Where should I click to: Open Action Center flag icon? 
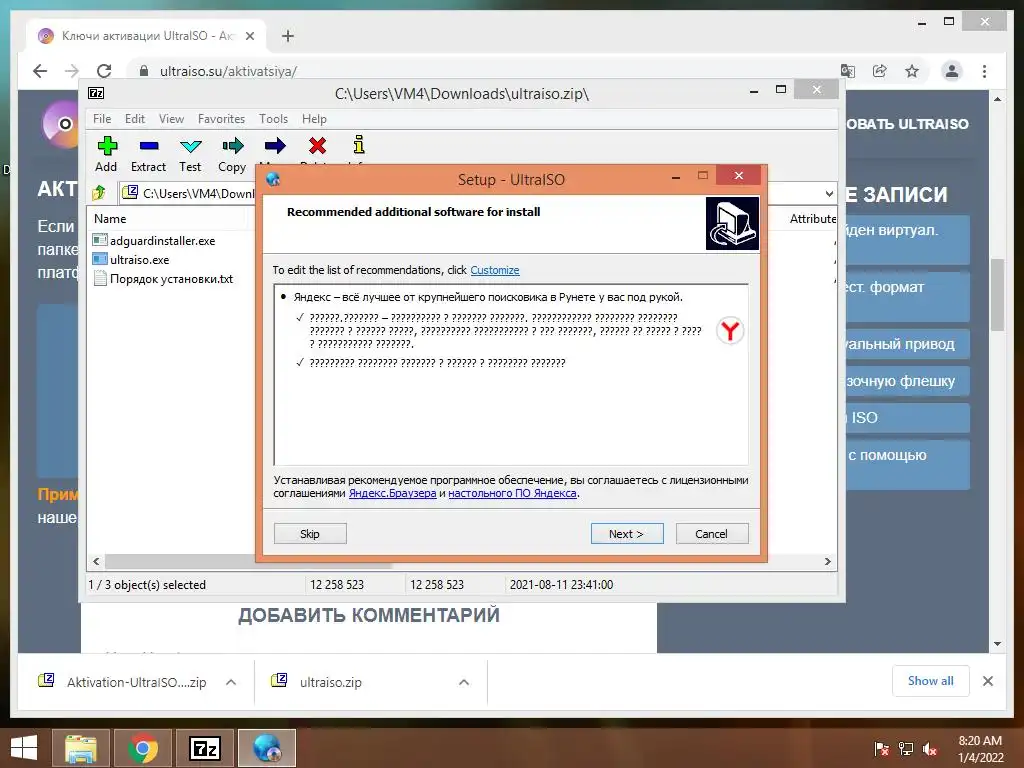[881, 749]
